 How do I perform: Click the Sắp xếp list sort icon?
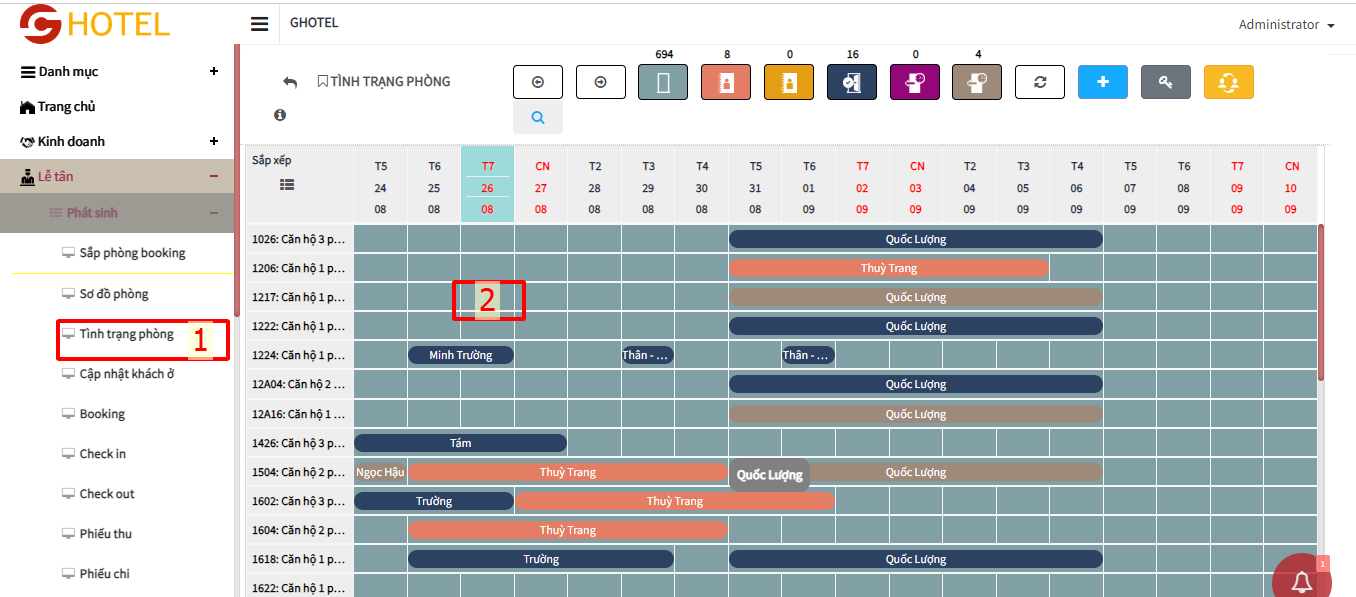coord(287,184)
